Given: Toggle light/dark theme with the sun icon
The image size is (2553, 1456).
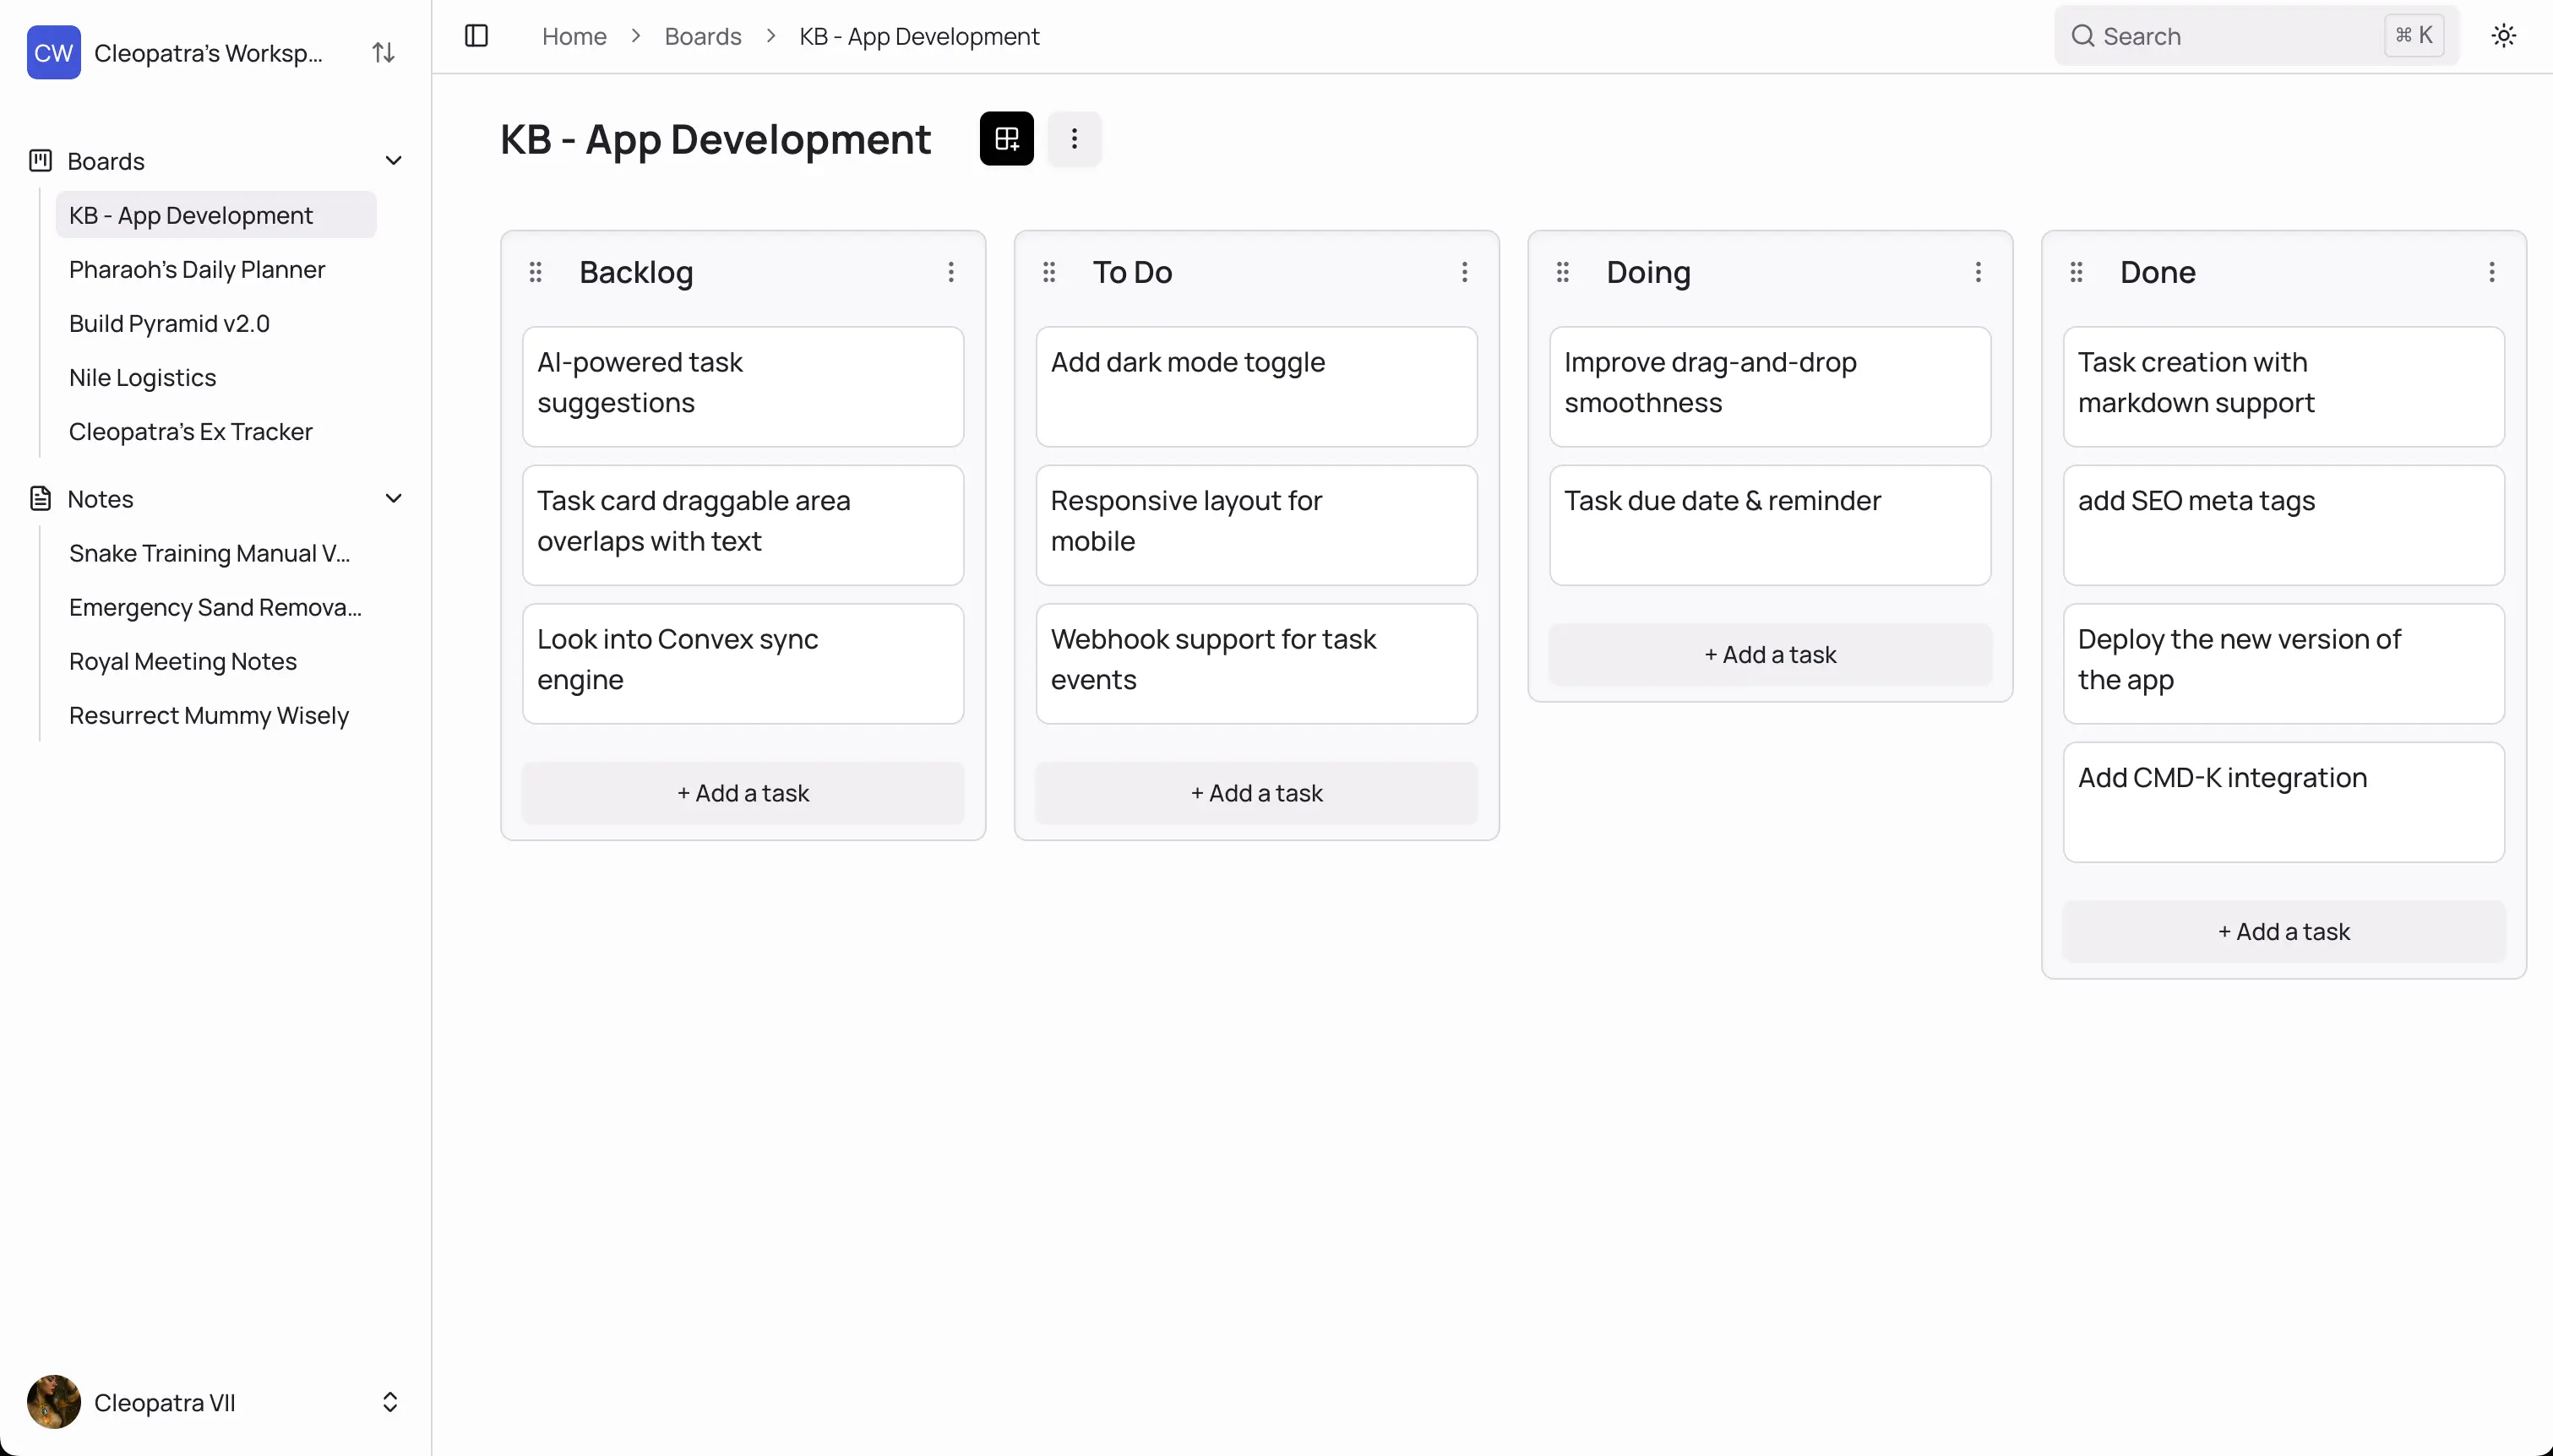Looking at the screenshot, I should [x=2502, y=35].
